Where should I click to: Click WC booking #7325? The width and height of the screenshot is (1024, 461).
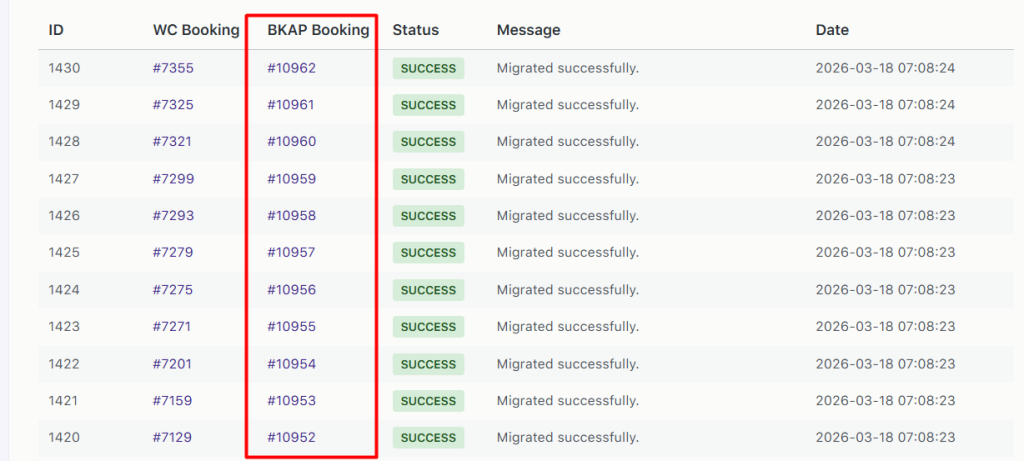click(x=173, y=105)
